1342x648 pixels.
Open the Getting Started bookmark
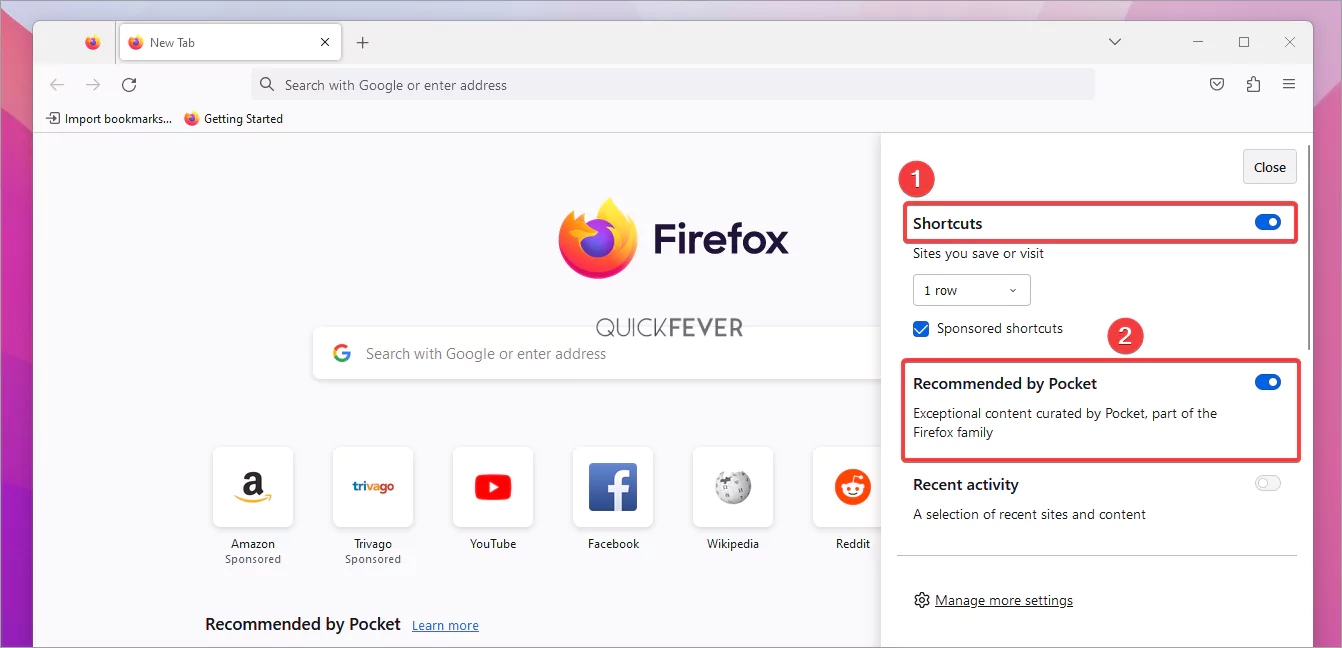pos(234,119)
